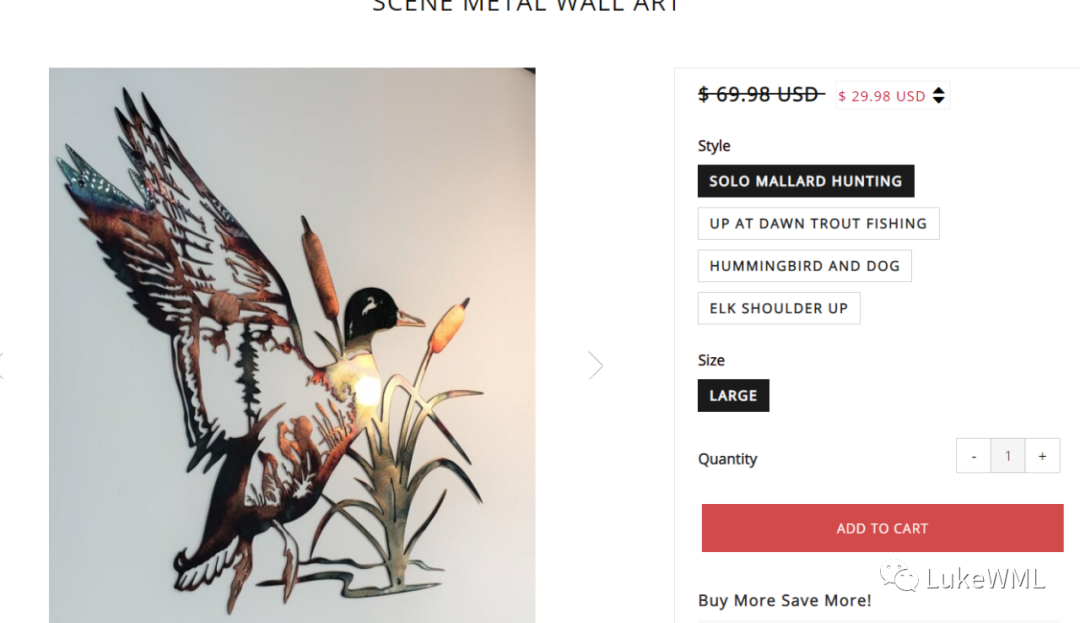Click the Quantity label
This screenshot has width=1080, height=623.
click(727, 459)
